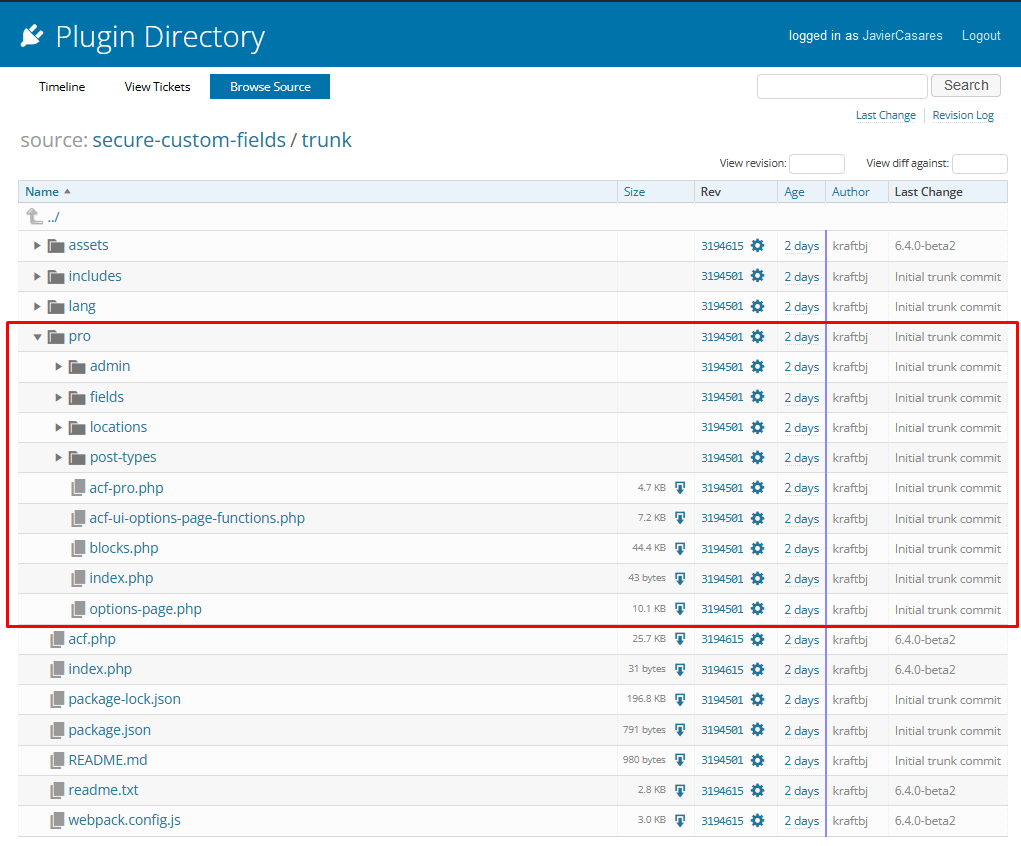This screenshot has height=846, width=1021.
Task: Open the View Tickets tab
Action: tap(158, 87)
